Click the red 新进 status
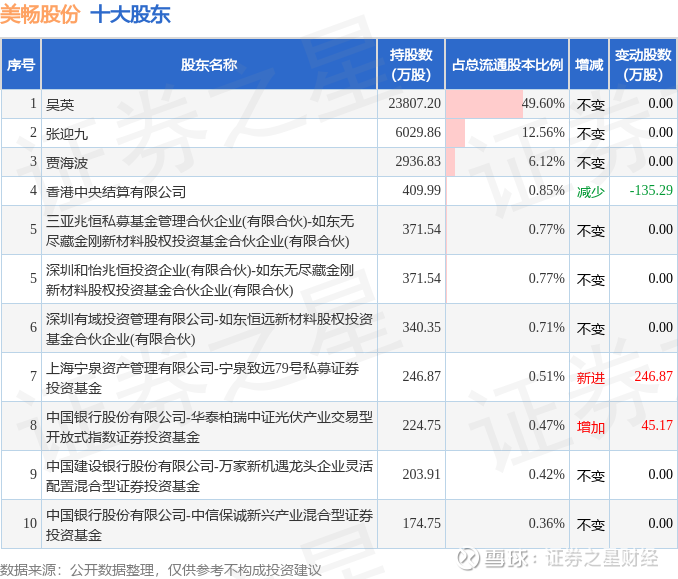This screenshot has width=678, height=579. click(x=591, y=378)
